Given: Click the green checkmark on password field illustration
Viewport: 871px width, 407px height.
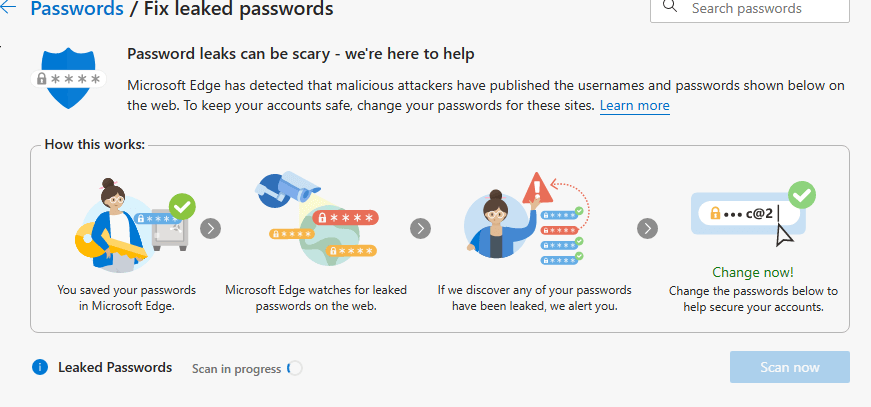Looking at the screenshot, I should tap(802, 195).
